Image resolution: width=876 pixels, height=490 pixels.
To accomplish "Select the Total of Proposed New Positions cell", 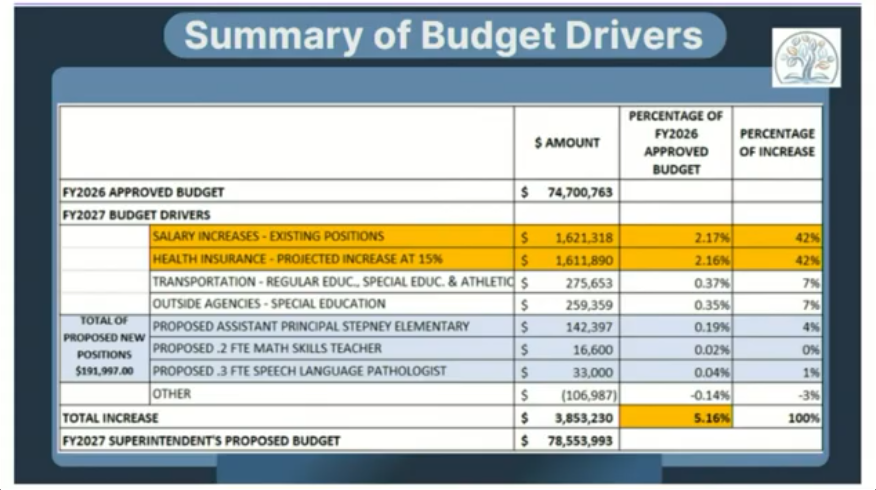I will [x=104, y=347].
